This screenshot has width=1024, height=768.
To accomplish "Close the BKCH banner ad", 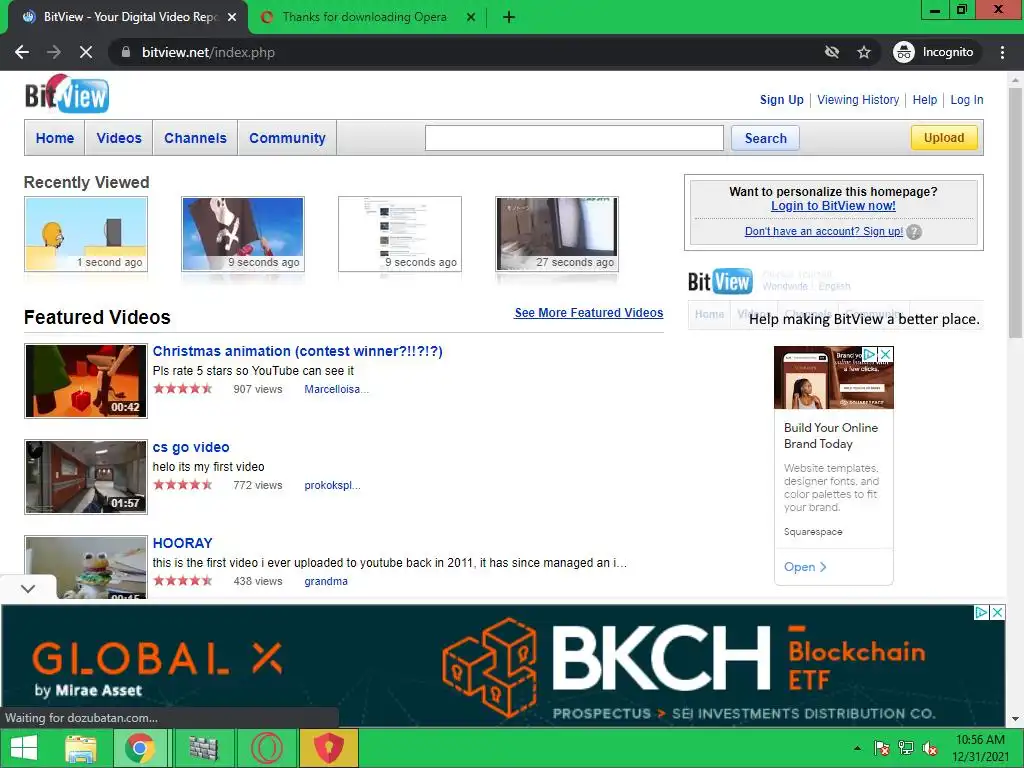I will pyautogui.click(x=997, y=613).
